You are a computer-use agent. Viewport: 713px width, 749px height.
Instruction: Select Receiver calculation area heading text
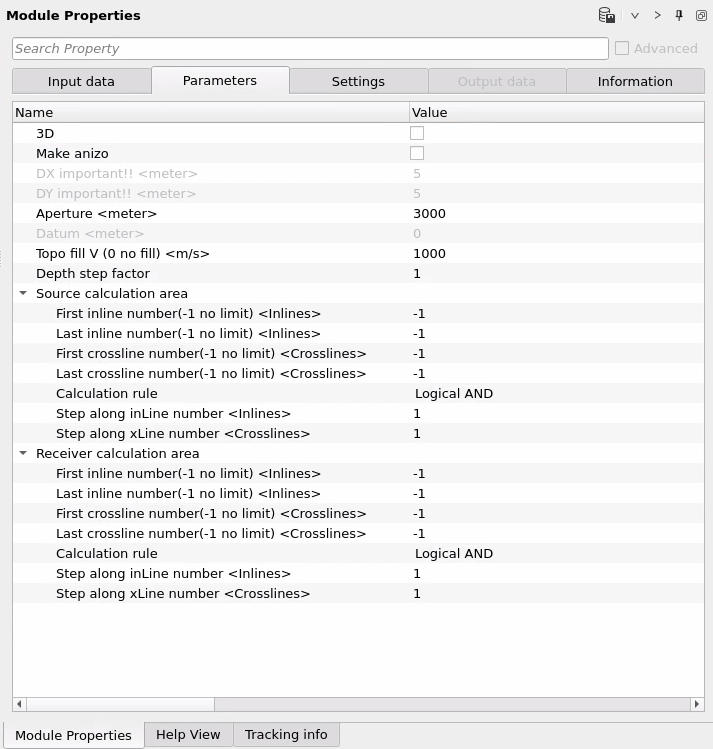(117, 454)
